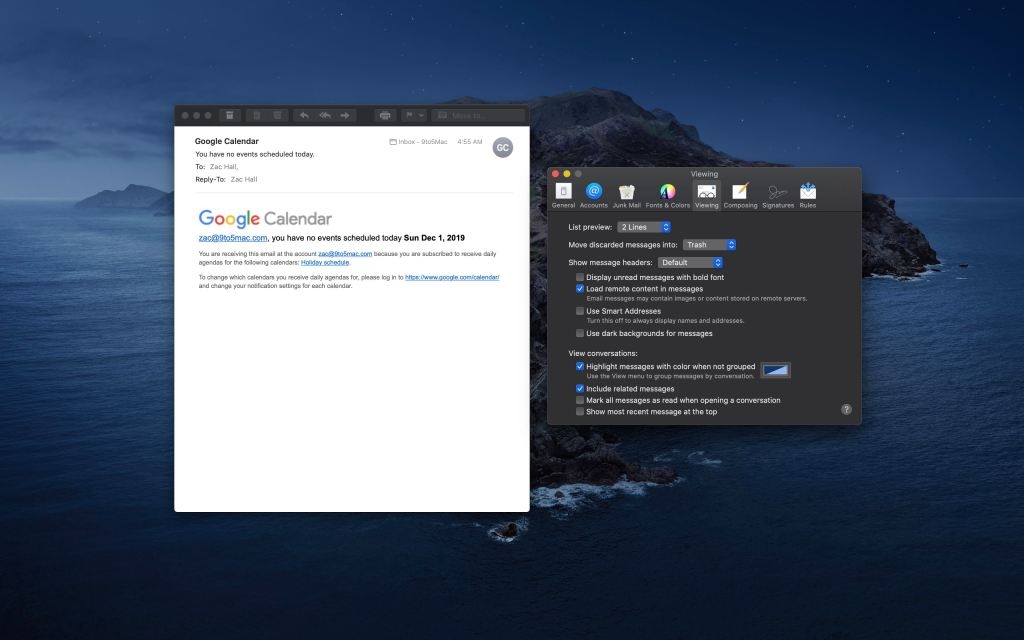The image size is (1024, 640).
Task: Select the Viewing preferences tab
Action: coord(707,195)
